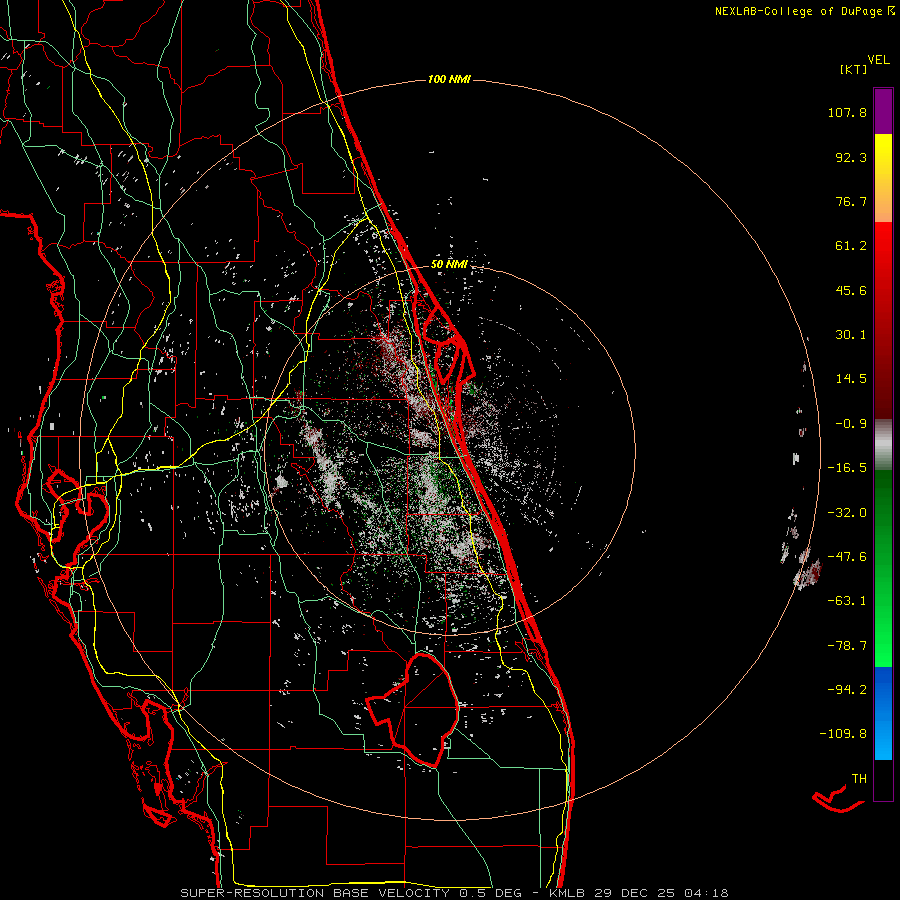900x900 pixels.
Task: Select the 45.6 velocity scale value
Action: pyautogui.click(x=851, y=290)
